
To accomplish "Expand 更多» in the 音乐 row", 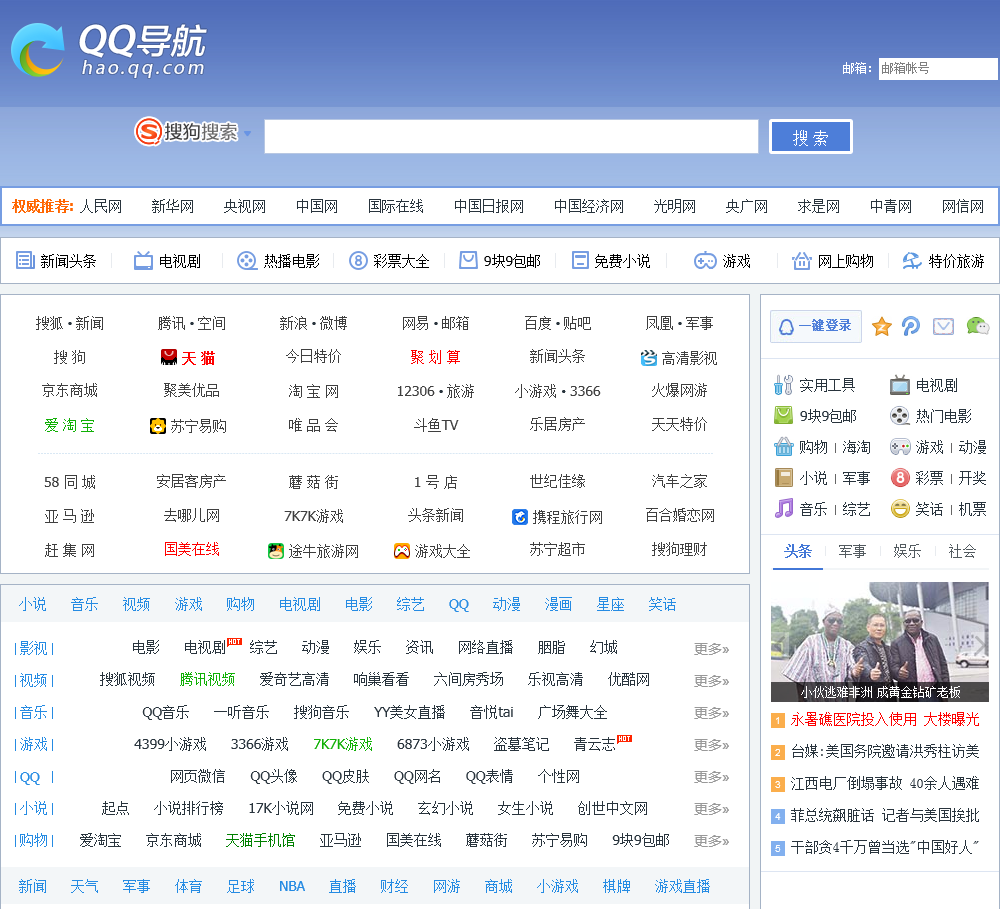I will (711, 713).
